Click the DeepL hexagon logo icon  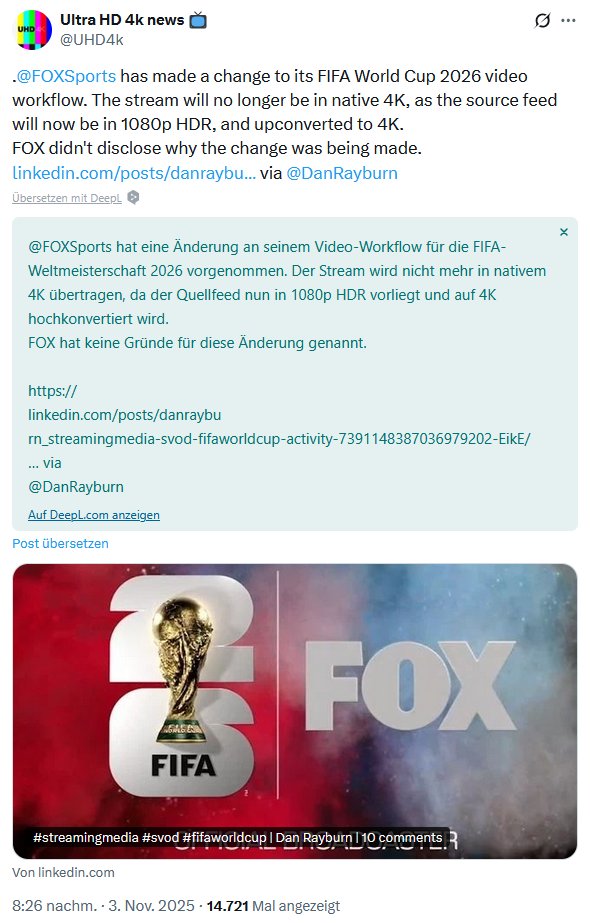tap(134, 198)
